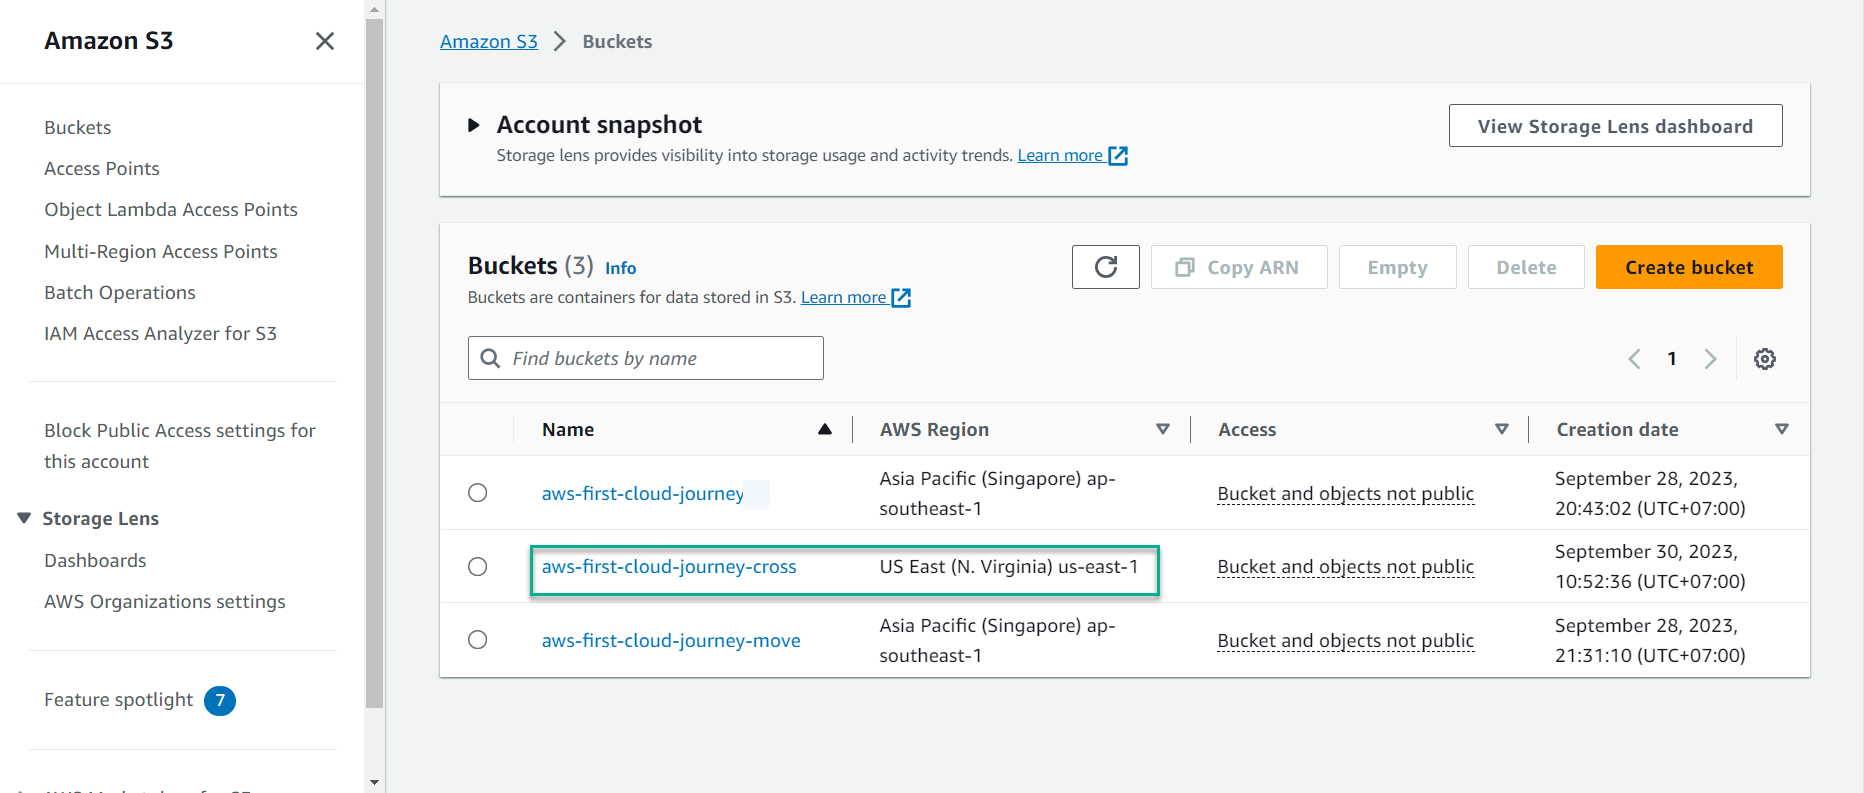Click the Creation date column header
Image resolution: width=1864 pixels, height=793 pixels.
point(1617,430)
